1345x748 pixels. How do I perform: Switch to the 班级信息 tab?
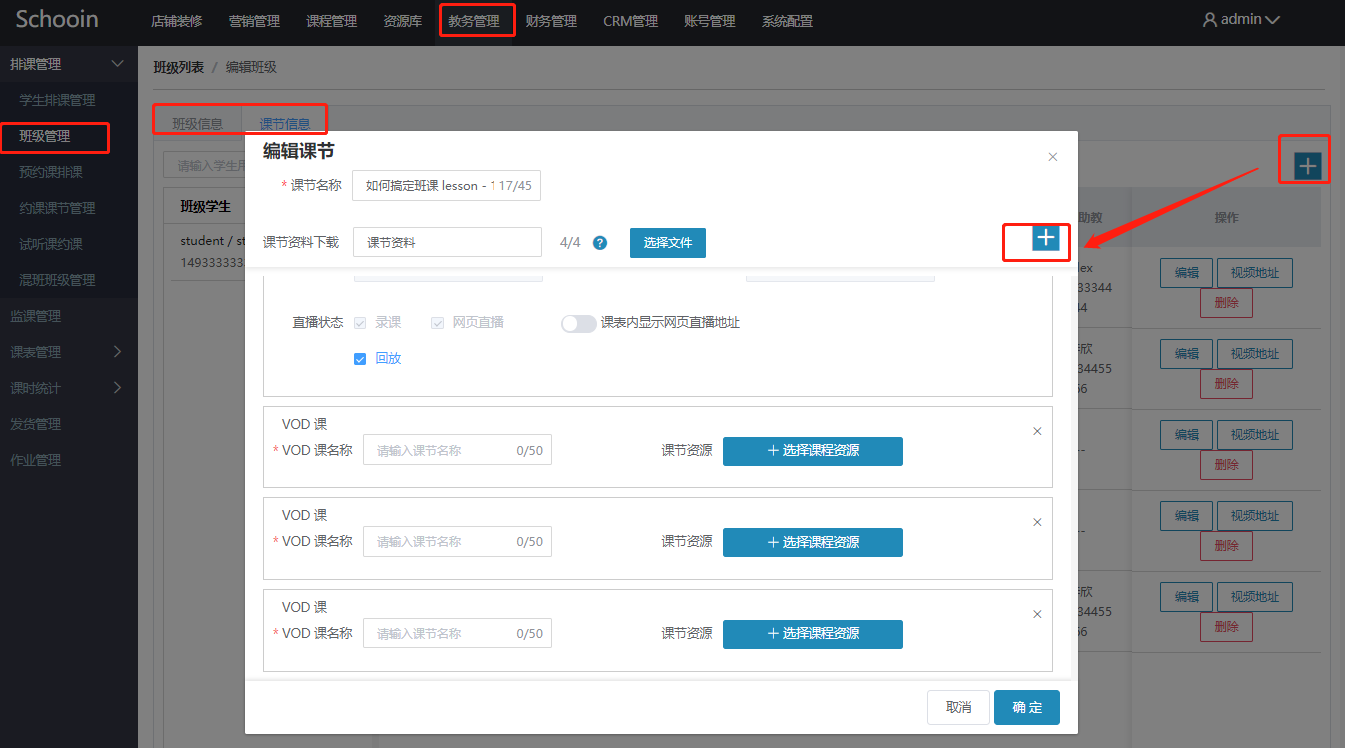197,124
